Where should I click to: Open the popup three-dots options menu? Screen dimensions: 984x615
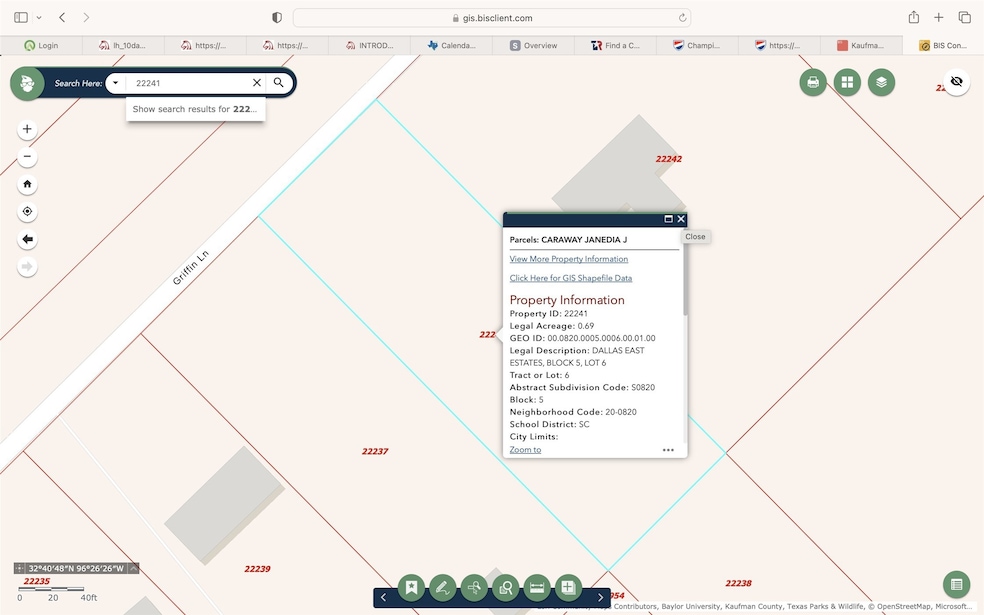668,450
